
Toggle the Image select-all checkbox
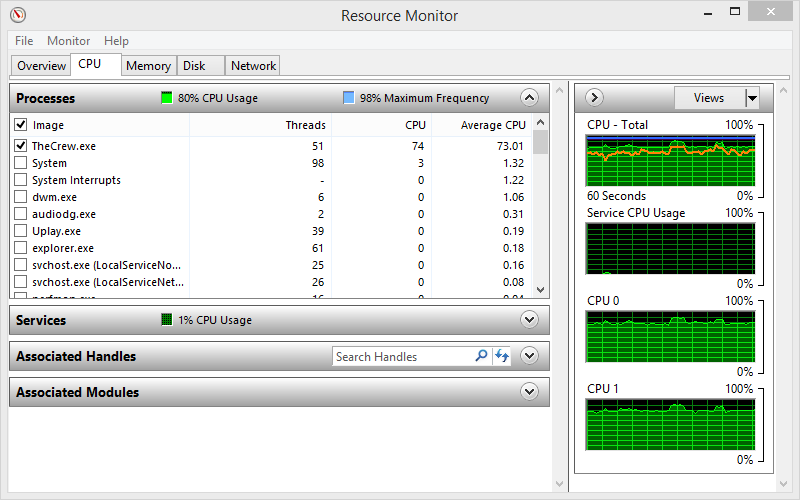coord(20,125)
